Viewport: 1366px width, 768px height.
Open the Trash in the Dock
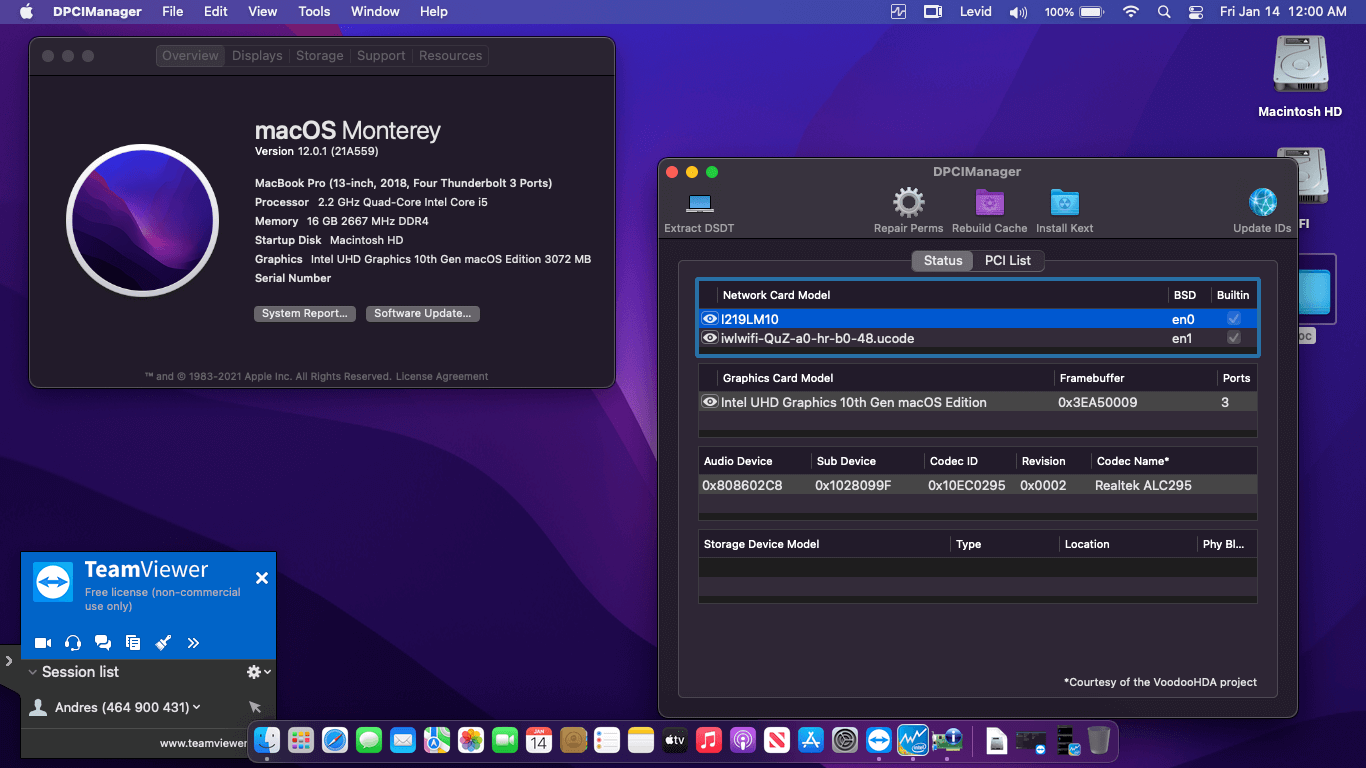pos(1099,740)
